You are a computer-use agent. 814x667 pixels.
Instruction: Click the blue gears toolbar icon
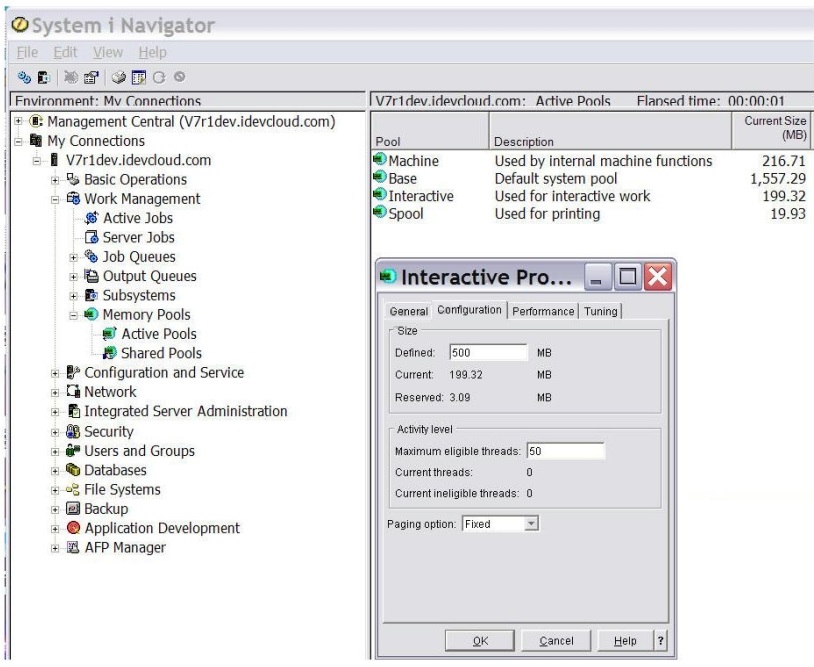click(24, 77)
